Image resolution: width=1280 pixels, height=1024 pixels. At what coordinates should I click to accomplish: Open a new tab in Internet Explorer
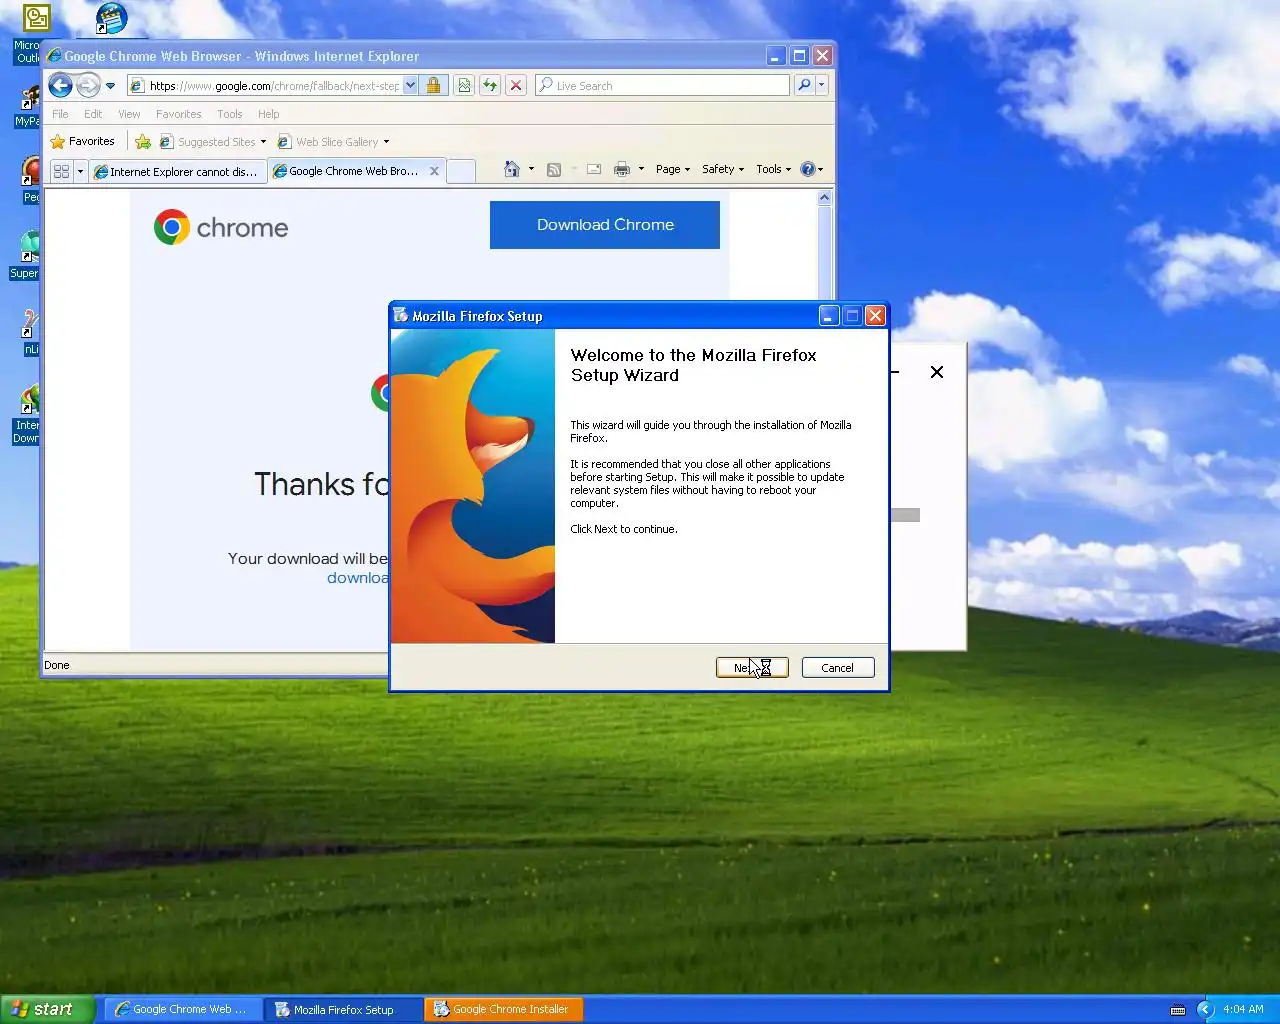pos(460,171)
